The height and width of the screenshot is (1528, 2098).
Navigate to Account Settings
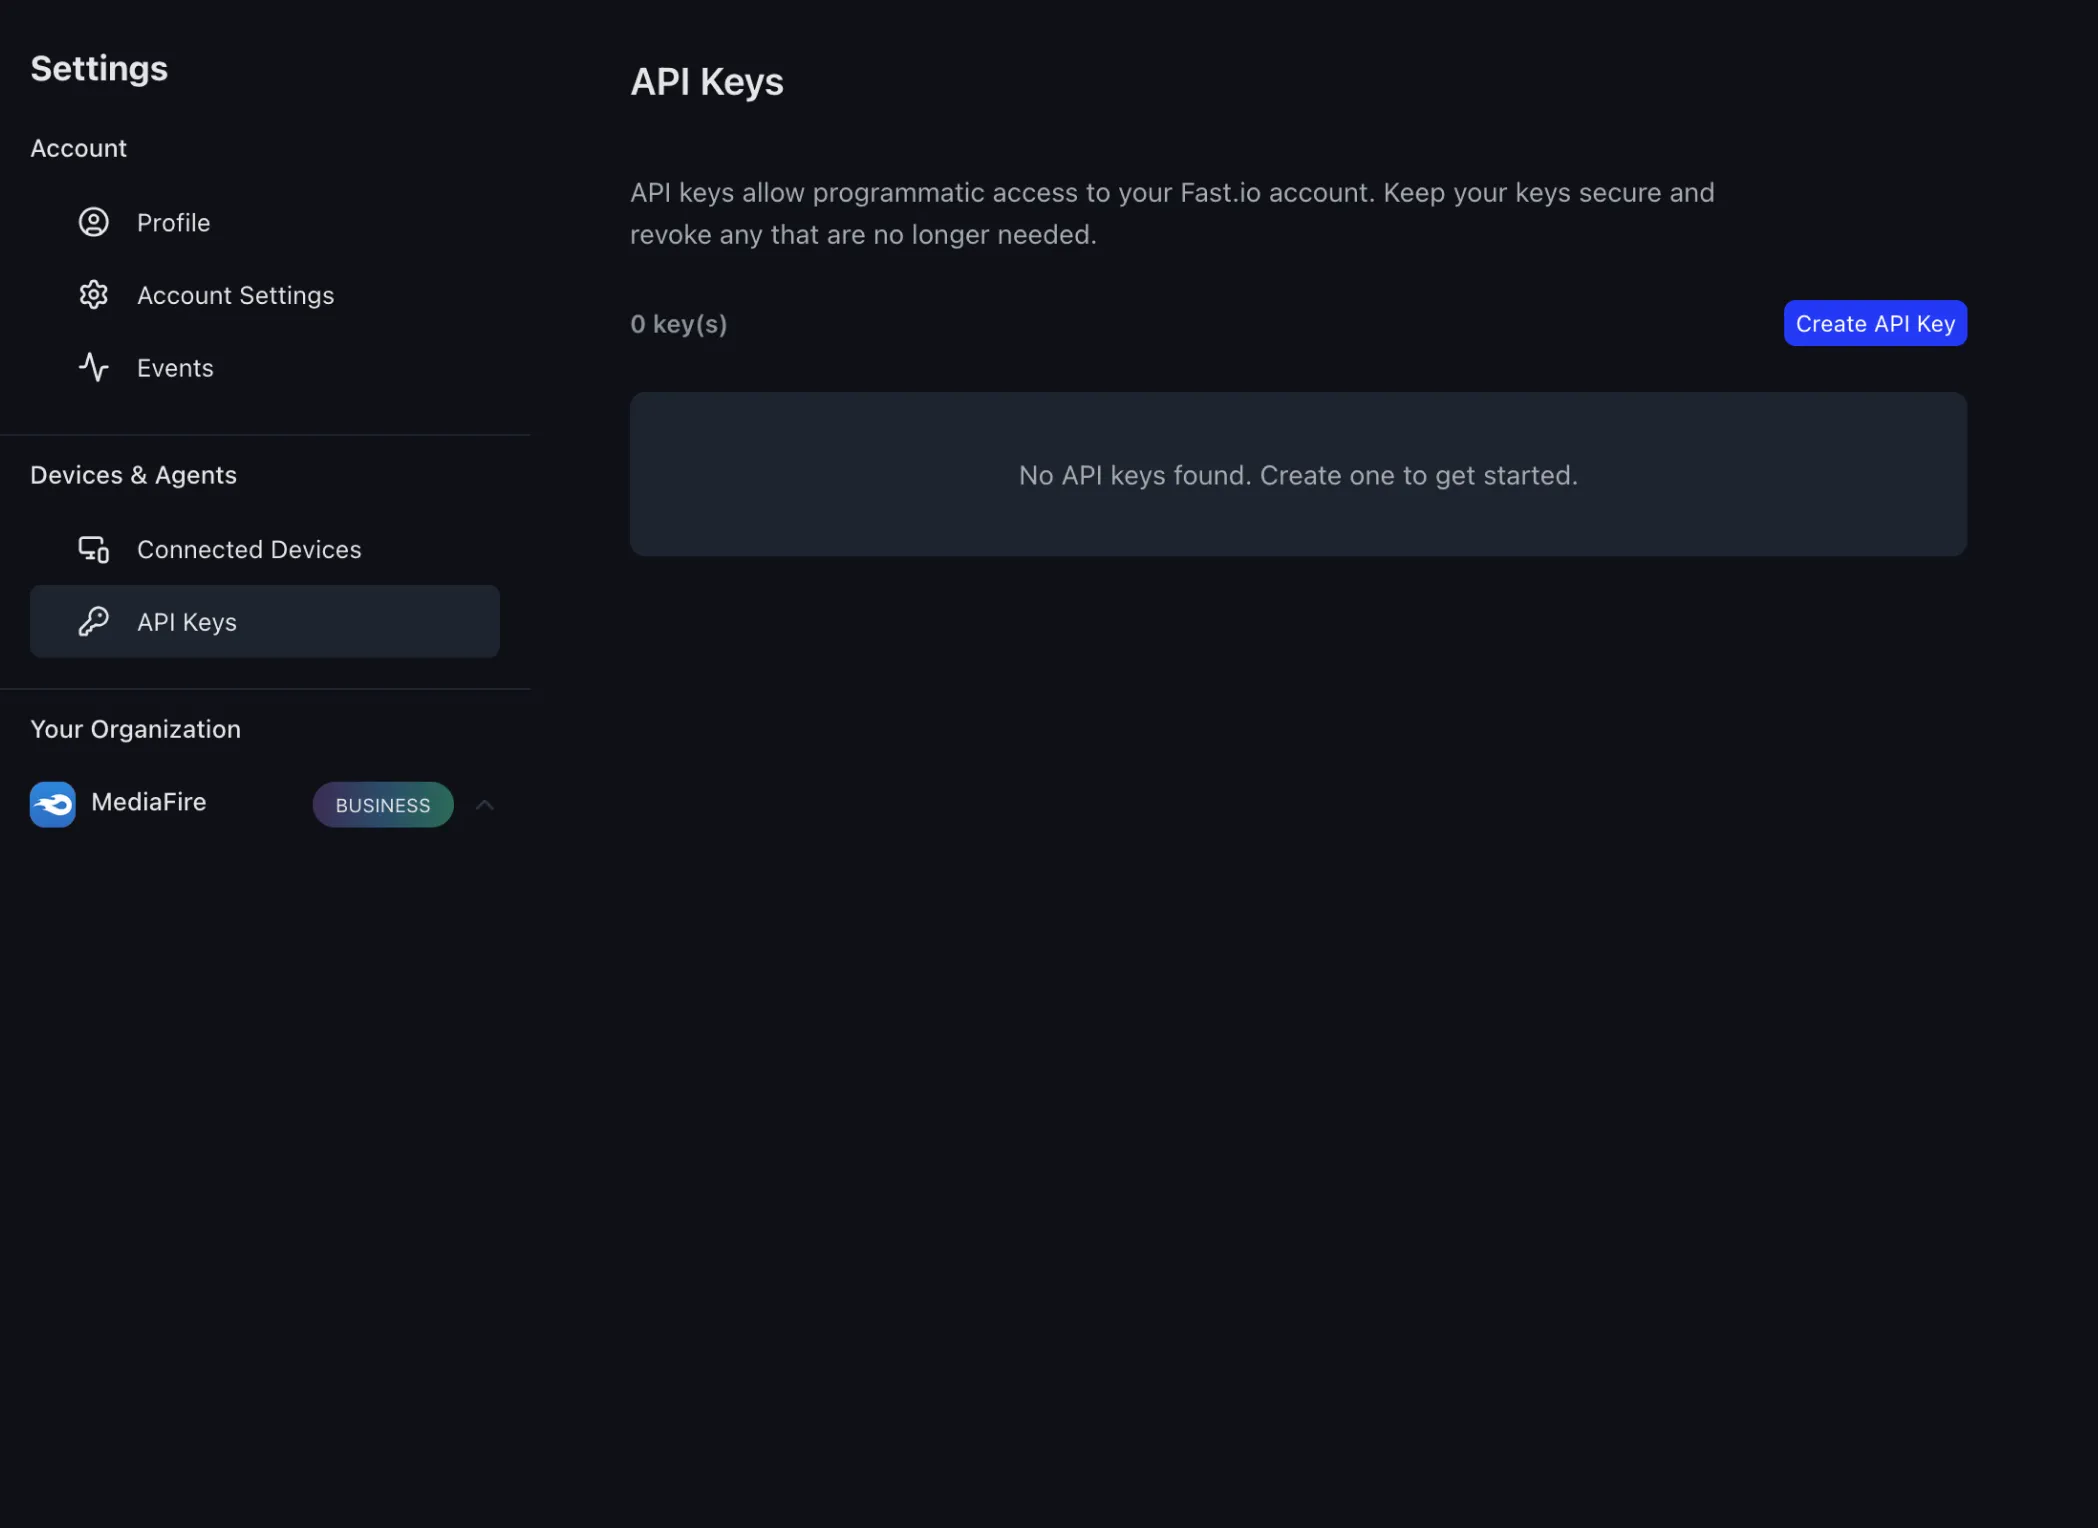(x=235, y=294)
